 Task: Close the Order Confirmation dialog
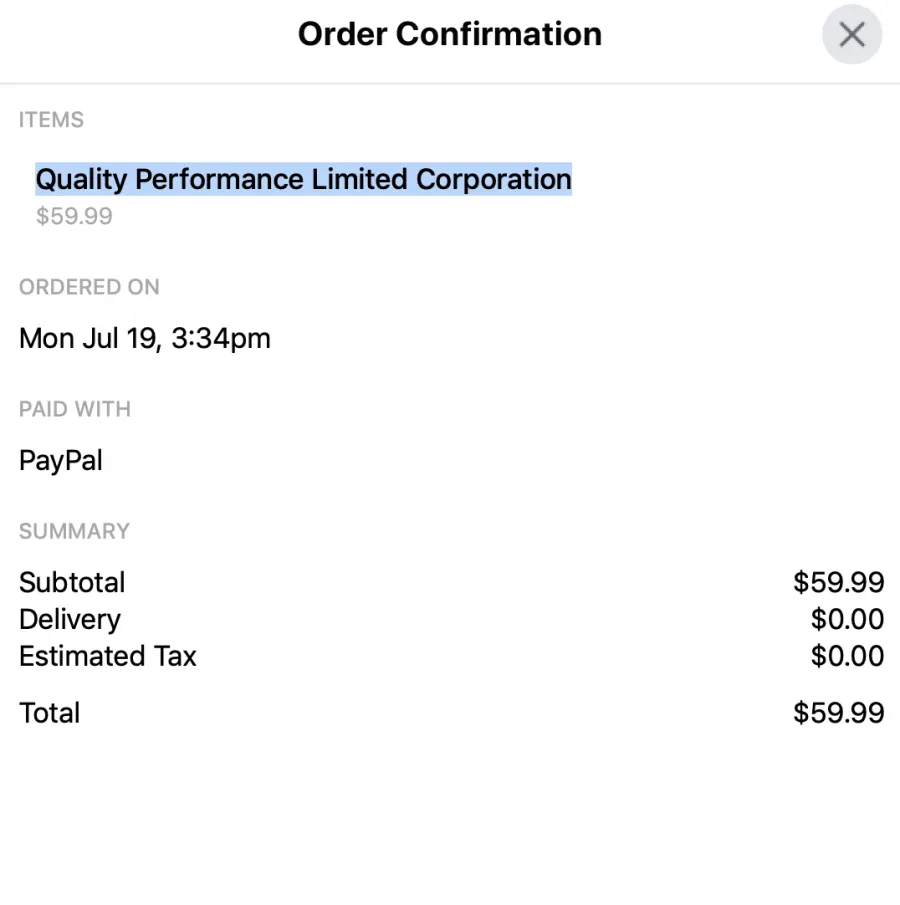pos(852,35)
